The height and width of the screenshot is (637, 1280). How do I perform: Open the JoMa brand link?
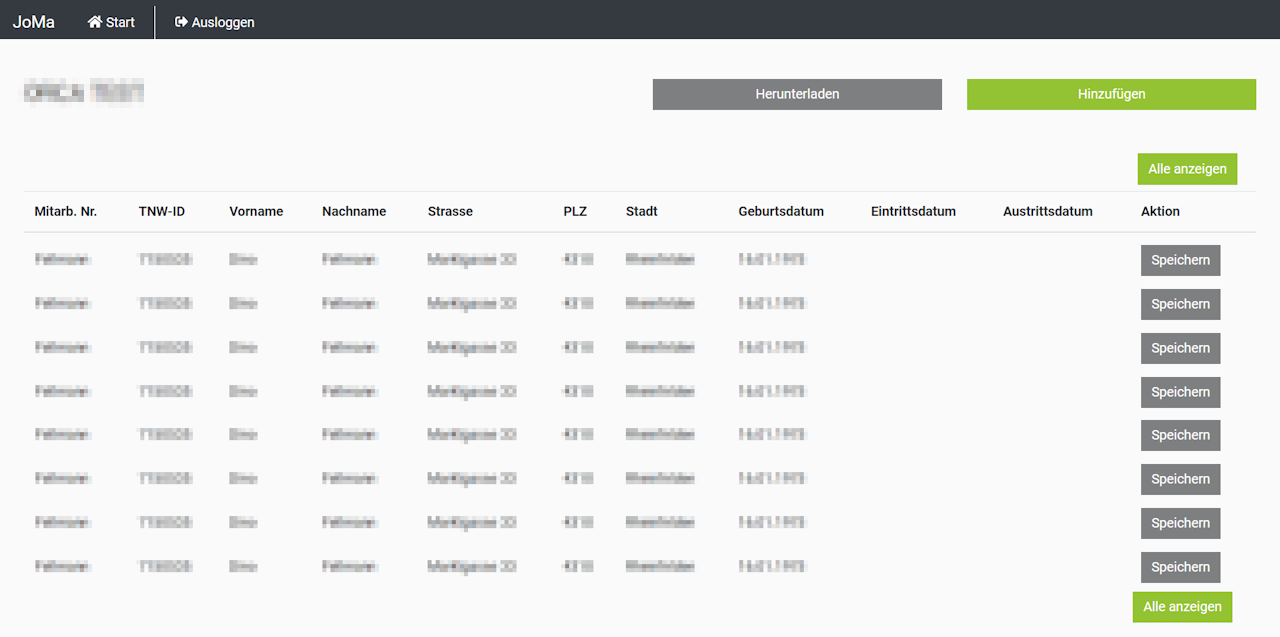34,21
